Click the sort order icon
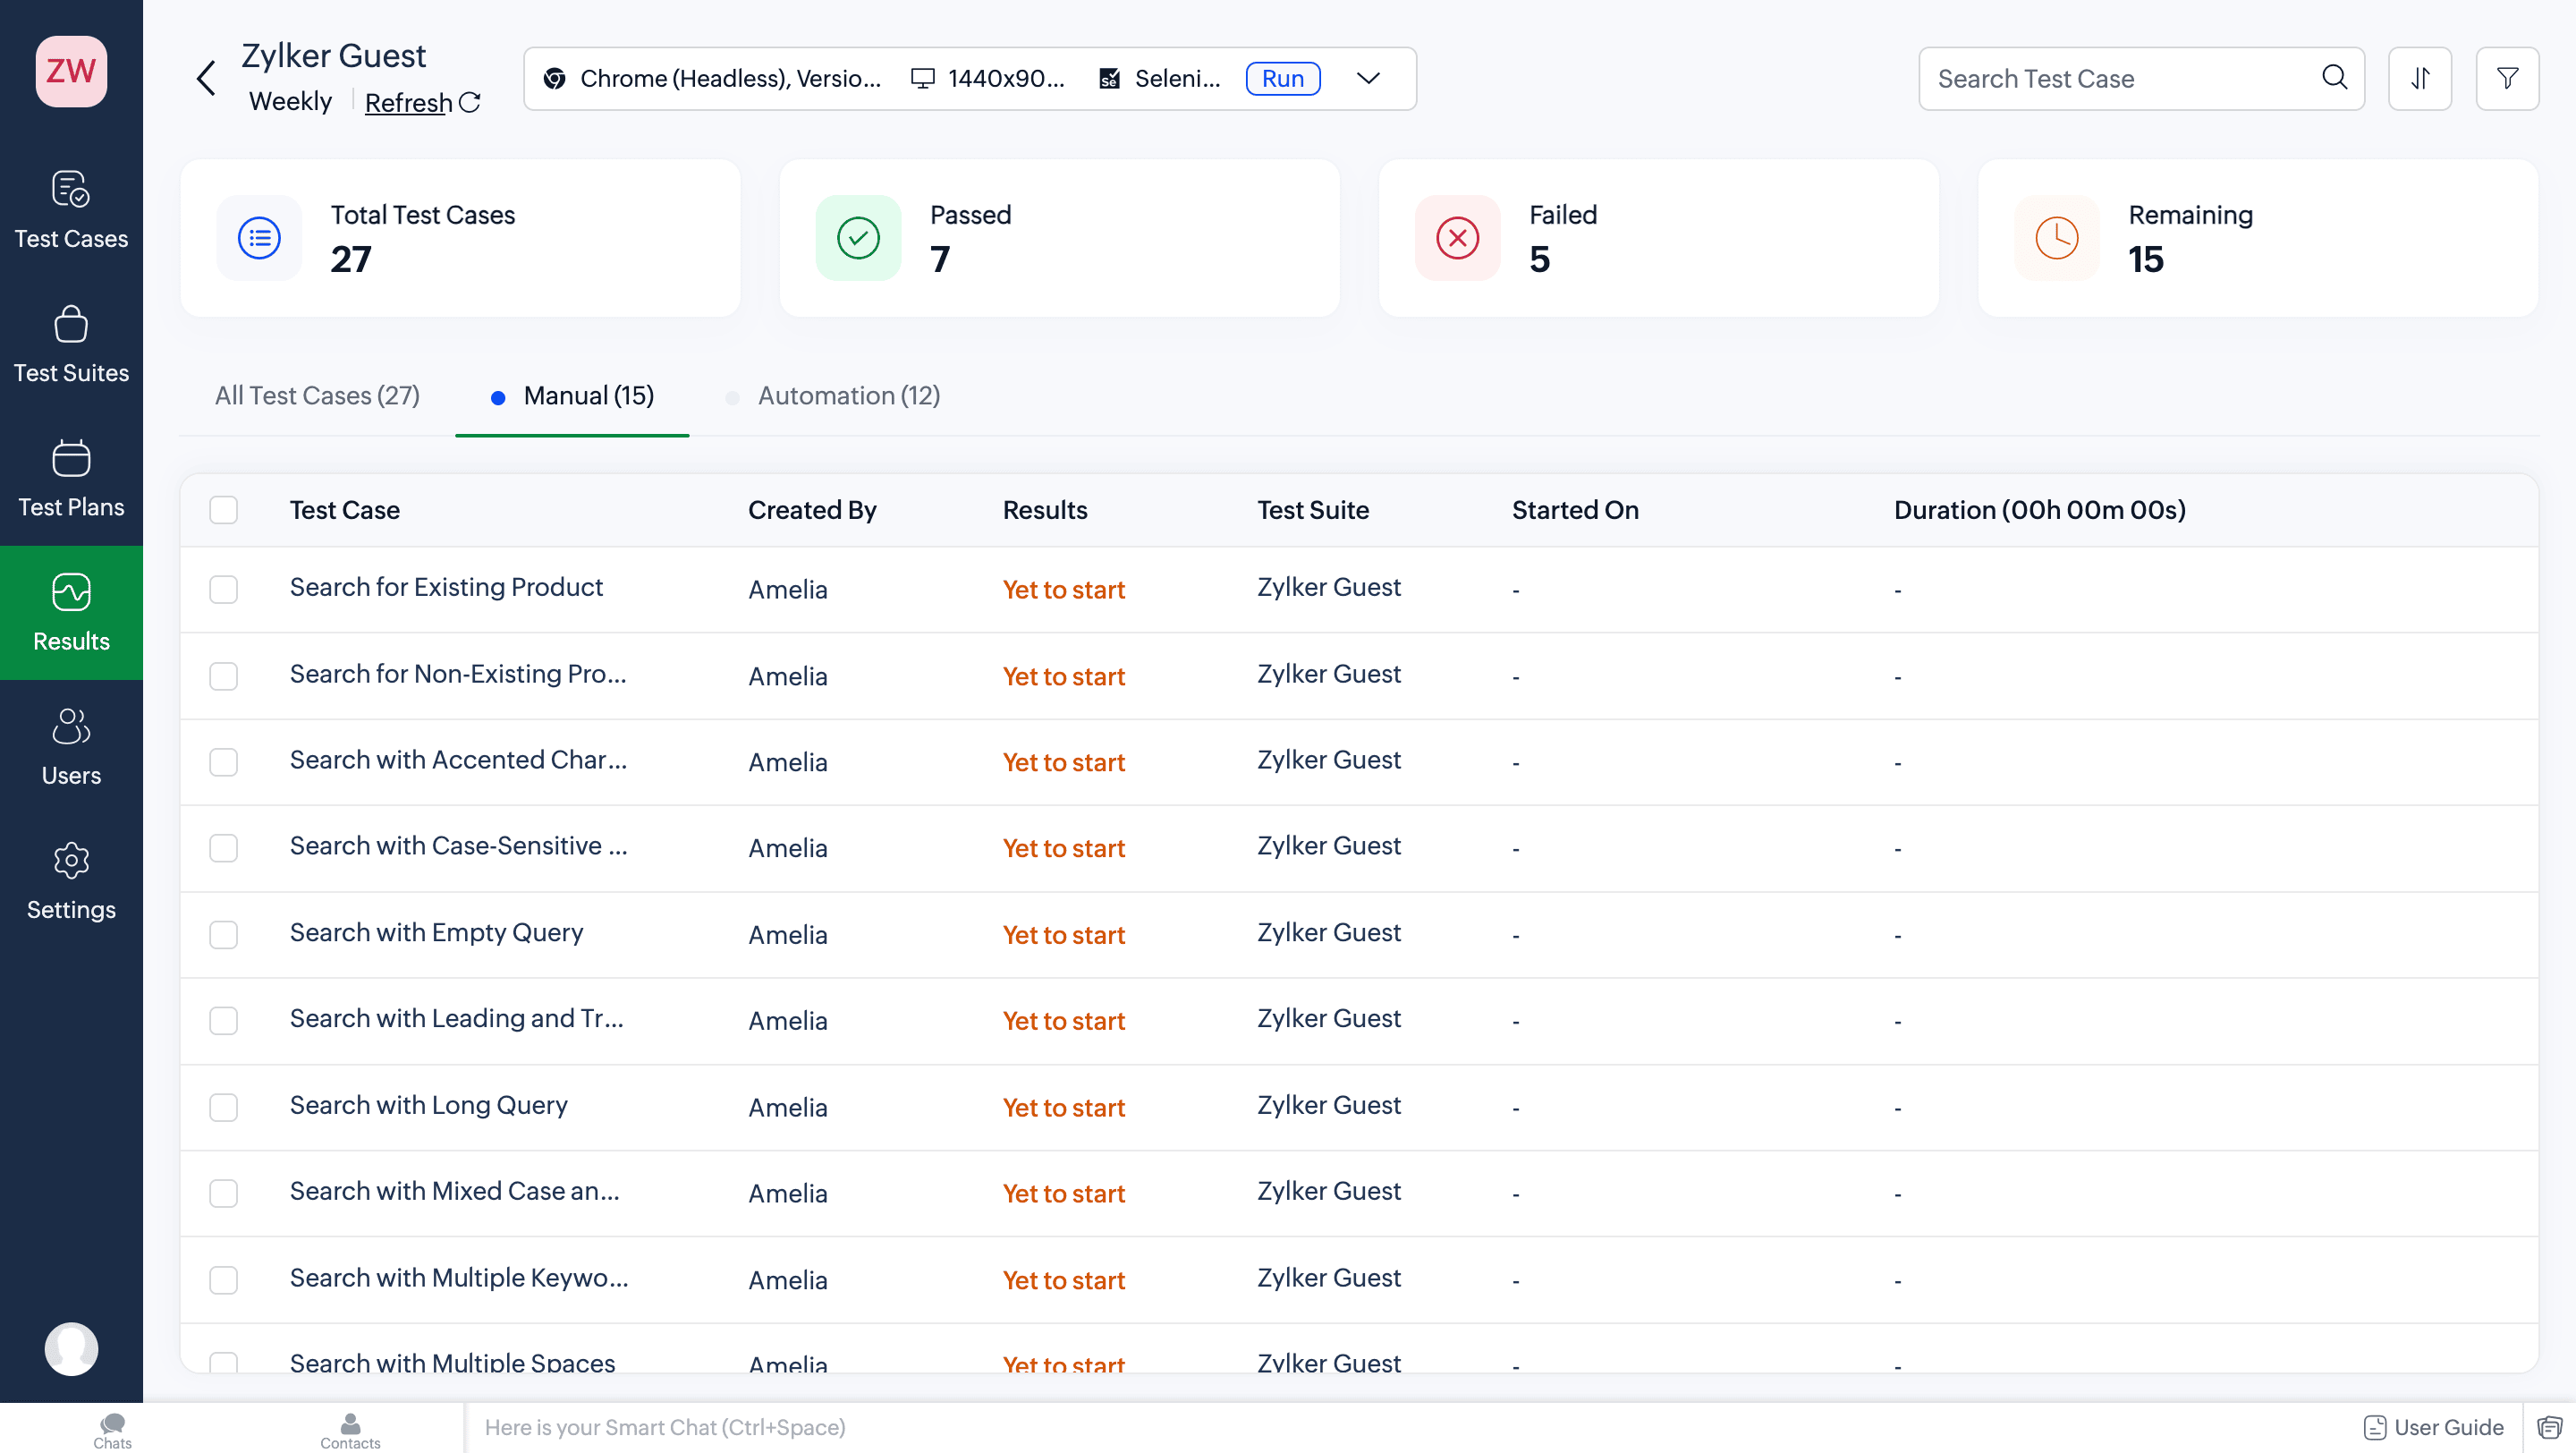This screenshot has width=2576, height=1453. [2419, 78]
